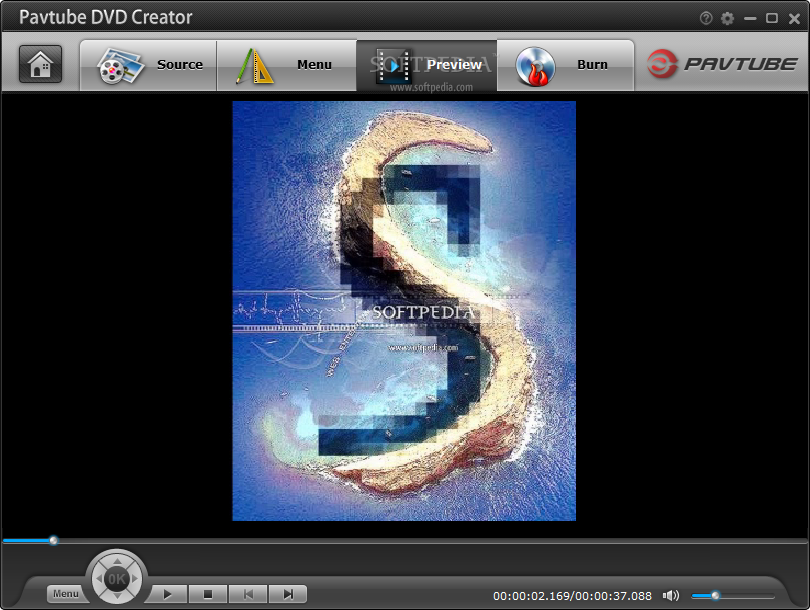
Task: Play the DVD preview
Action: click(167, 595)
